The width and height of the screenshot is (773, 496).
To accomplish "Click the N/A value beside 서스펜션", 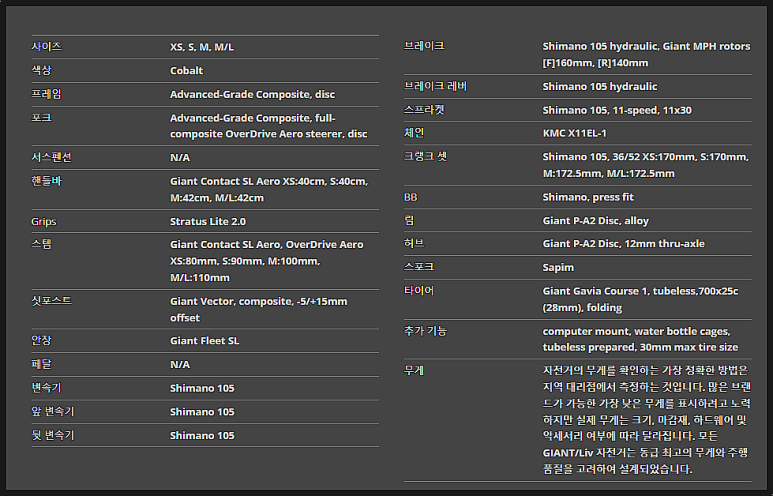I will 180,157.
